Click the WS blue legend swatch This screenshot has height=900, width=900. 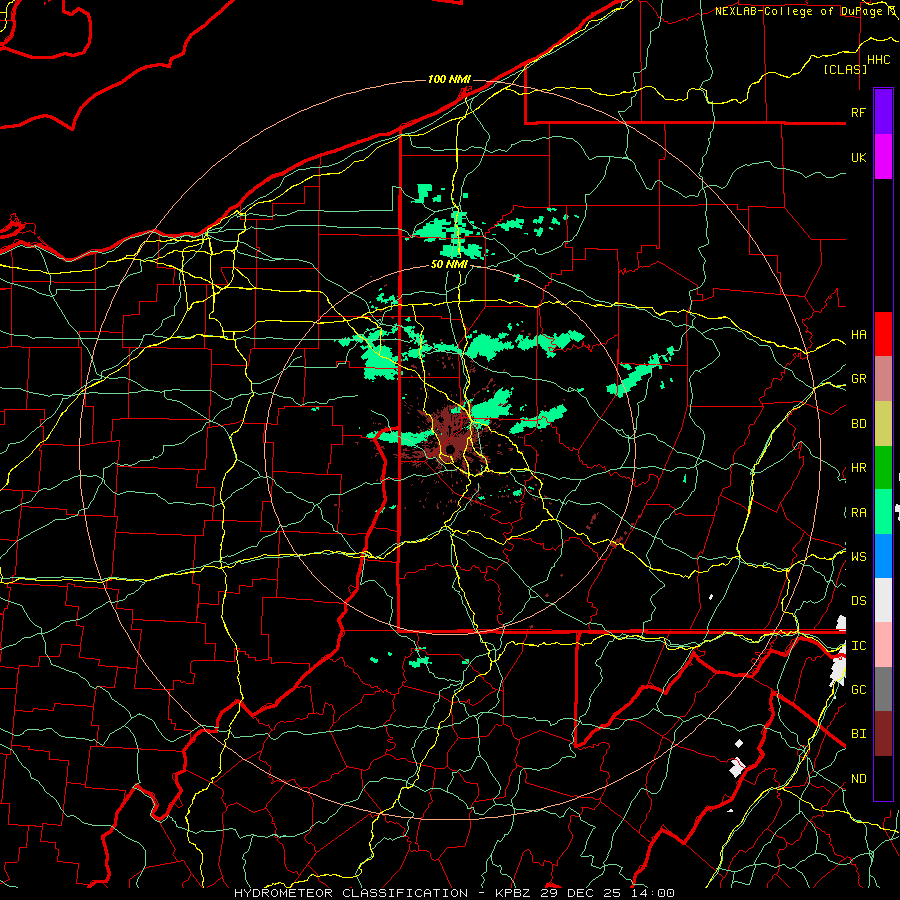click(883, 556)
